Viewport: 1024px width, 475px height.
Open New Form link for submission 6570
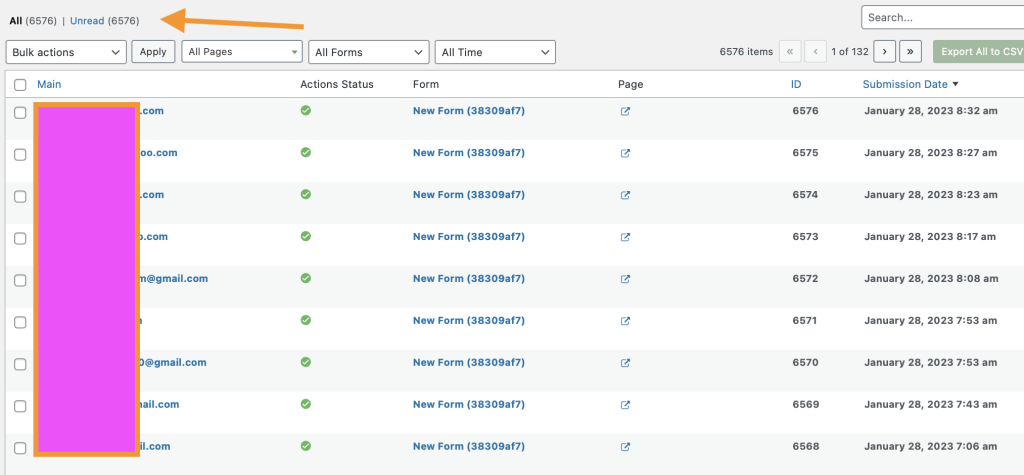pos(468,363)
